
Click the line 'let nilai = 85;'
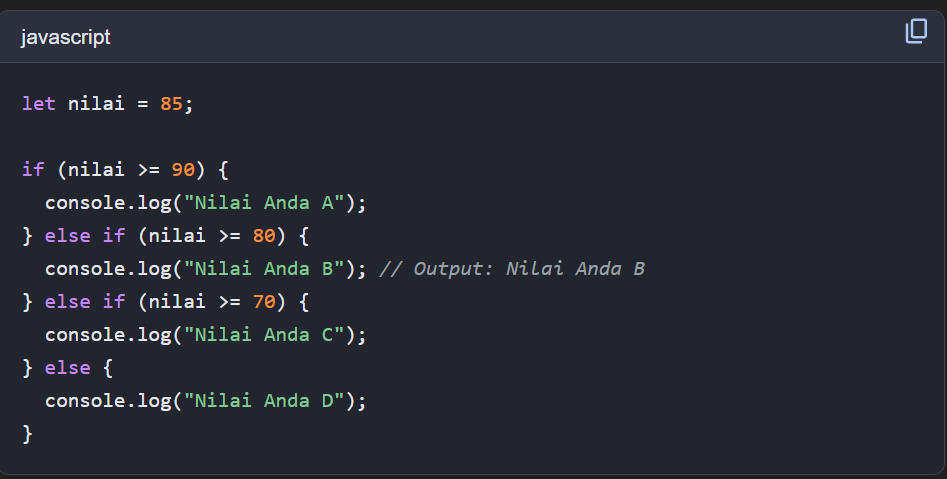coord(108,104)
